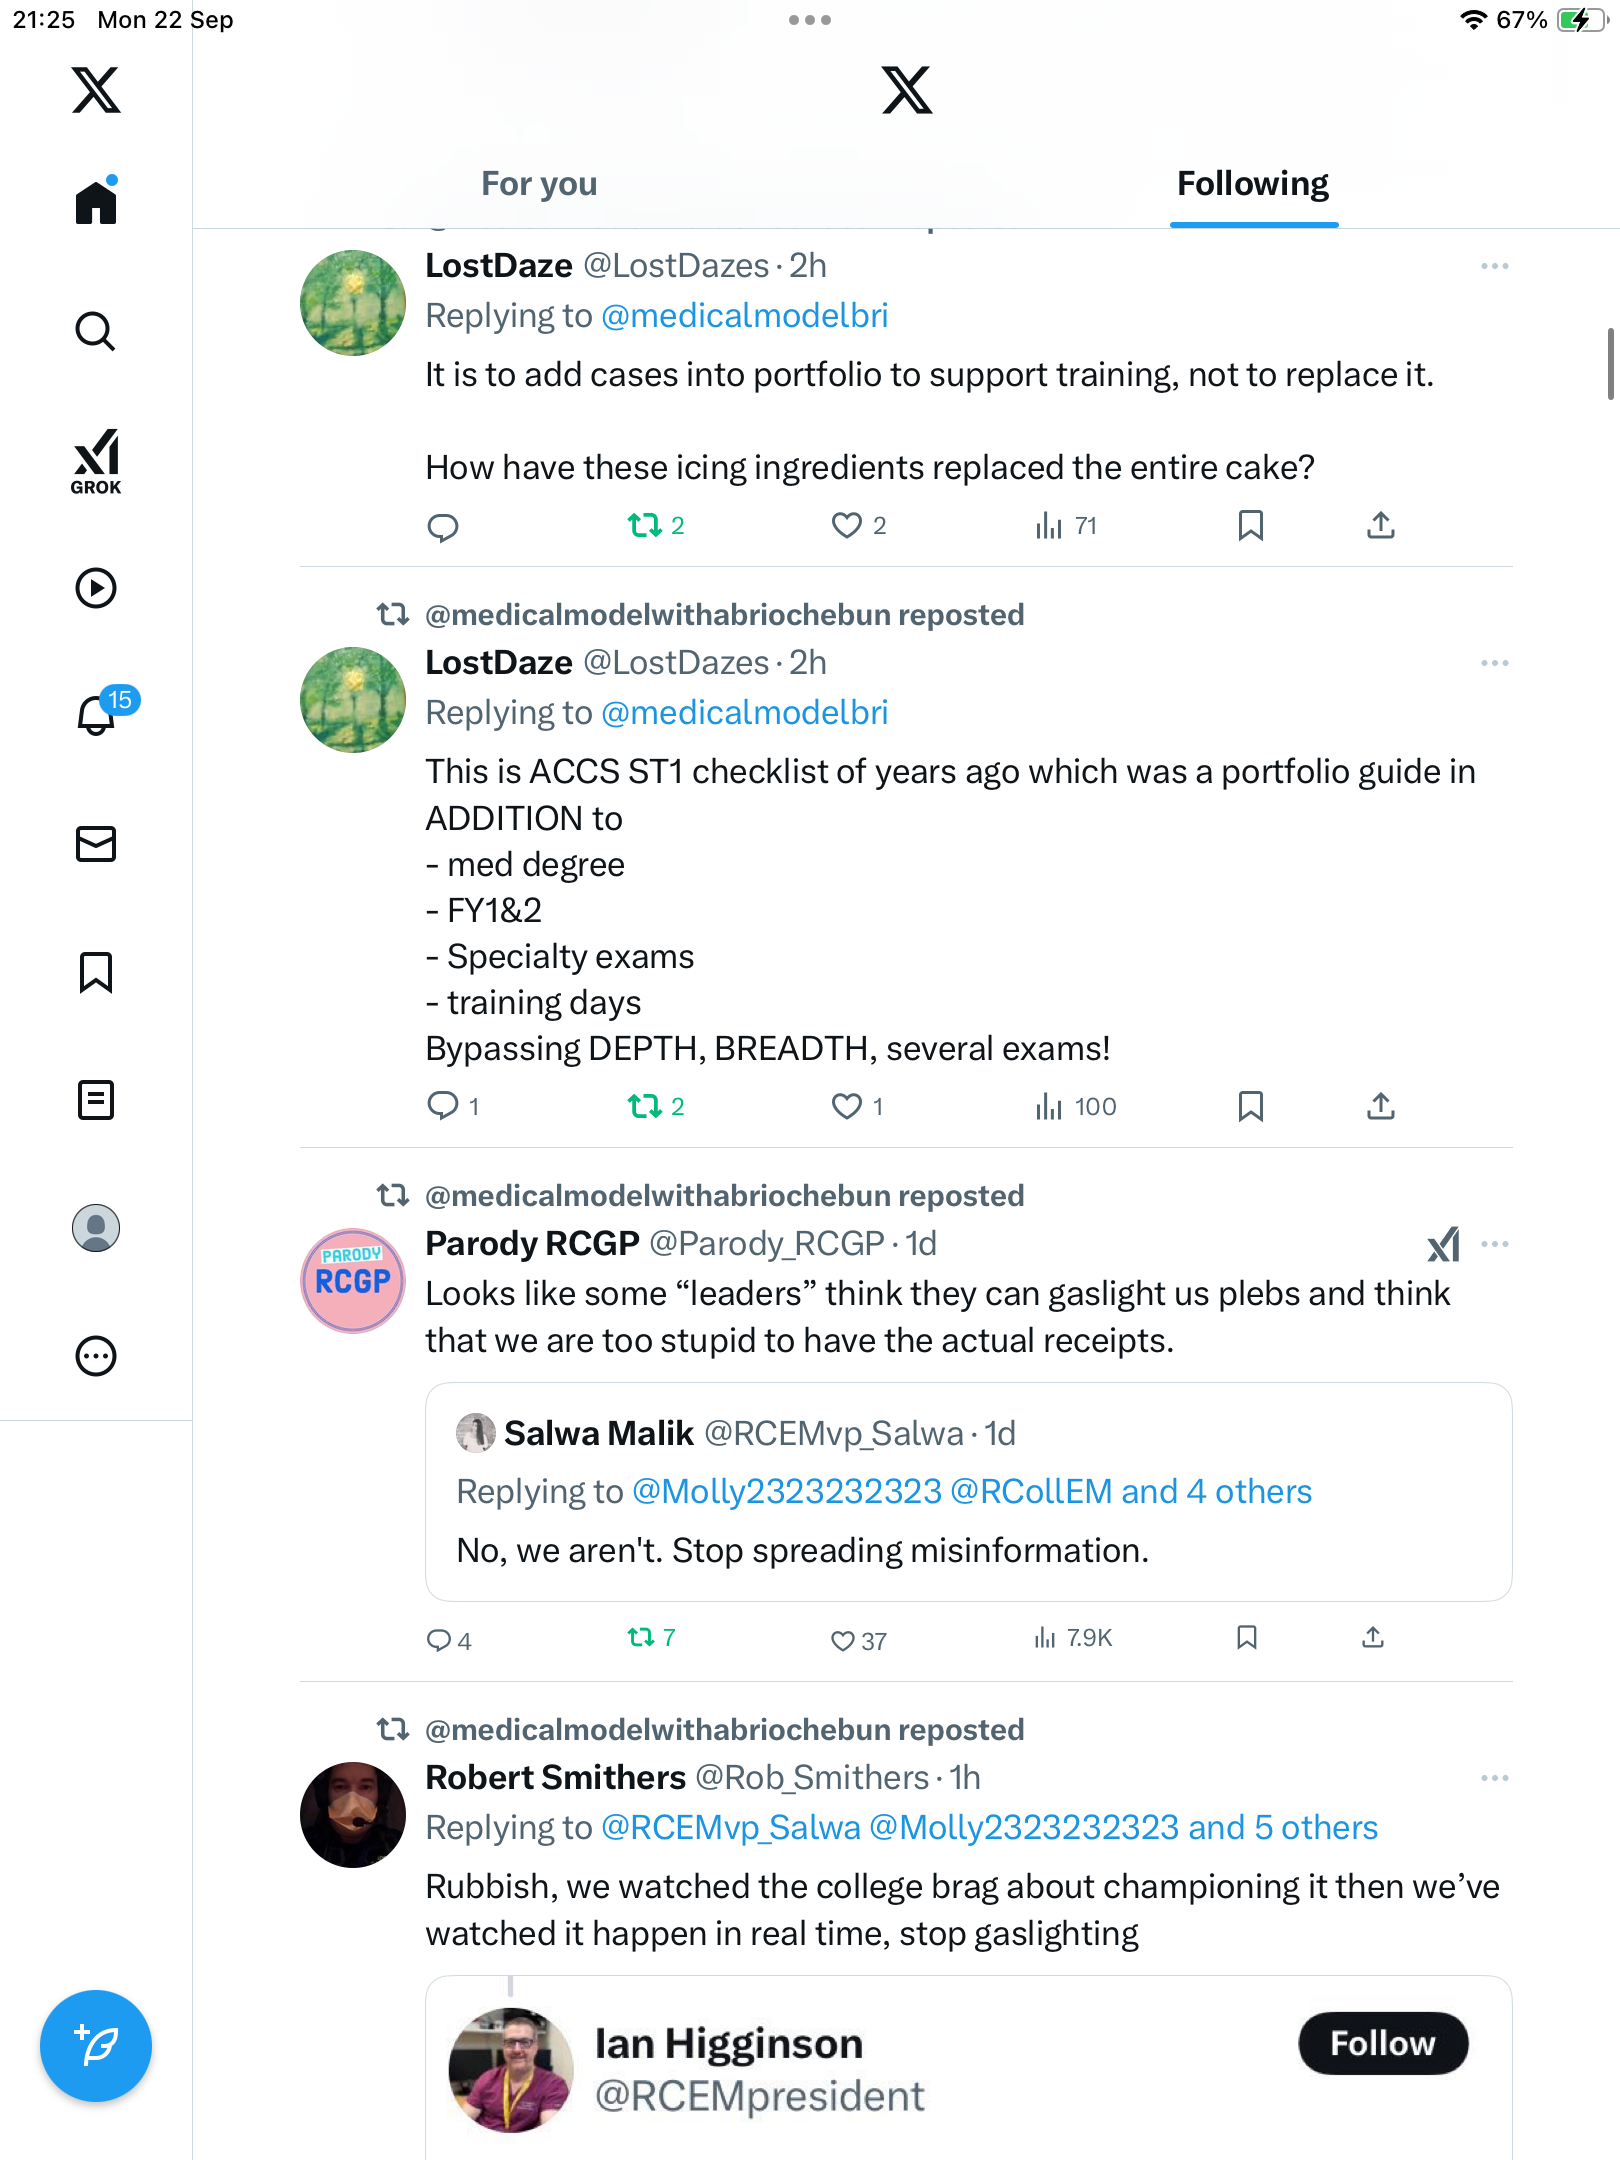Like the Parody RCGP post
The height and width of the screenshot is (2160, 1620).
pos(844,1640)
